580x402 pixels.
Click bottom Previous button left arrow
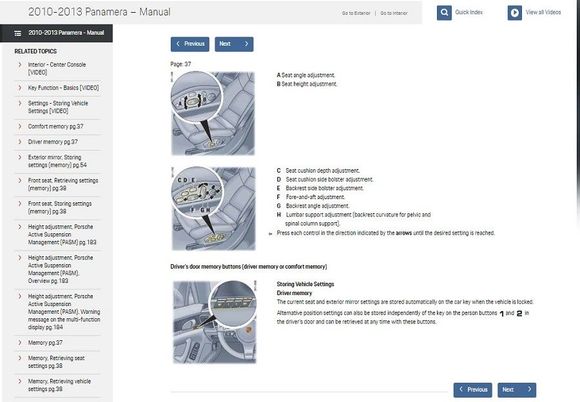click(x=461, y=389)
